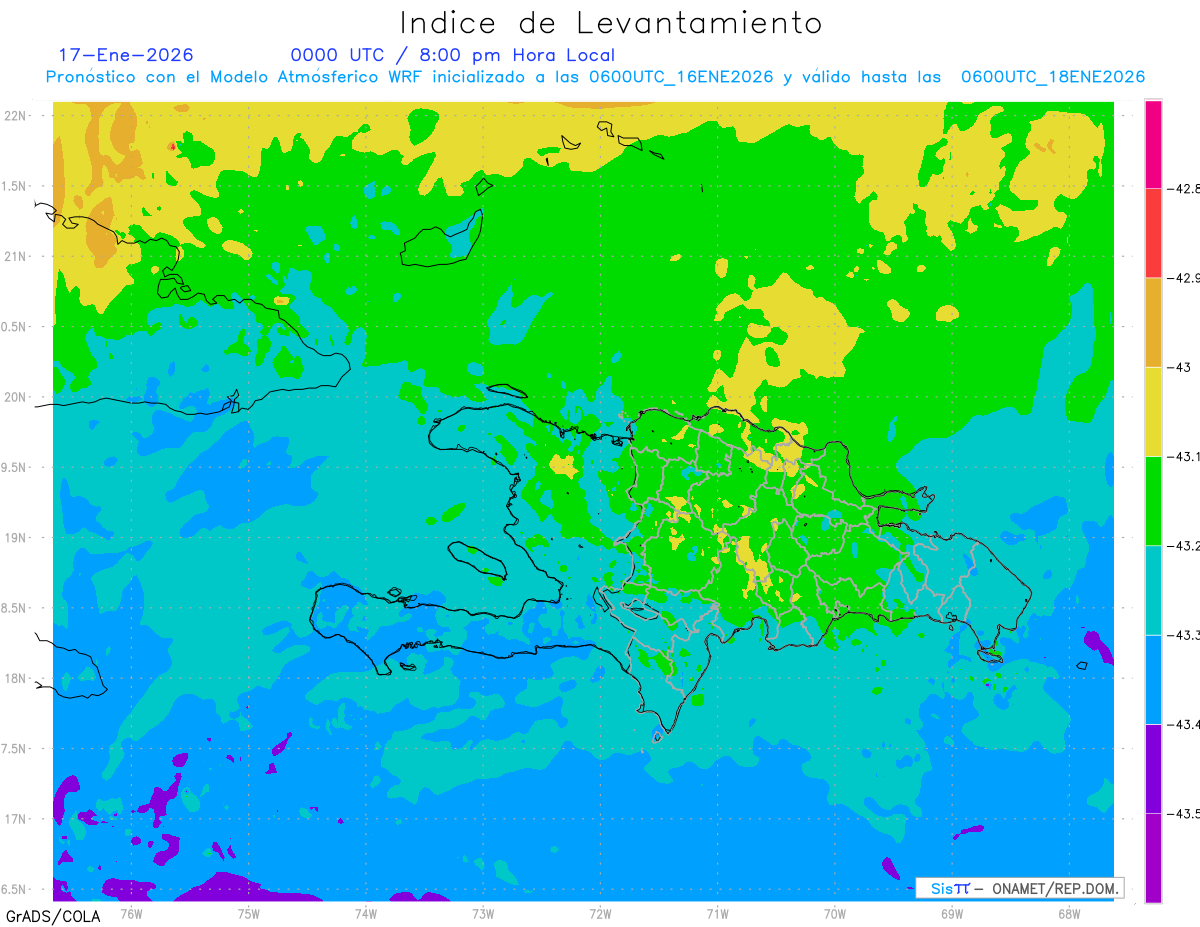Click the 'Indice de Levantamiento' title
Viewport: 1200px width, 927px height.
pyautogui.click(x=611, y=23)
